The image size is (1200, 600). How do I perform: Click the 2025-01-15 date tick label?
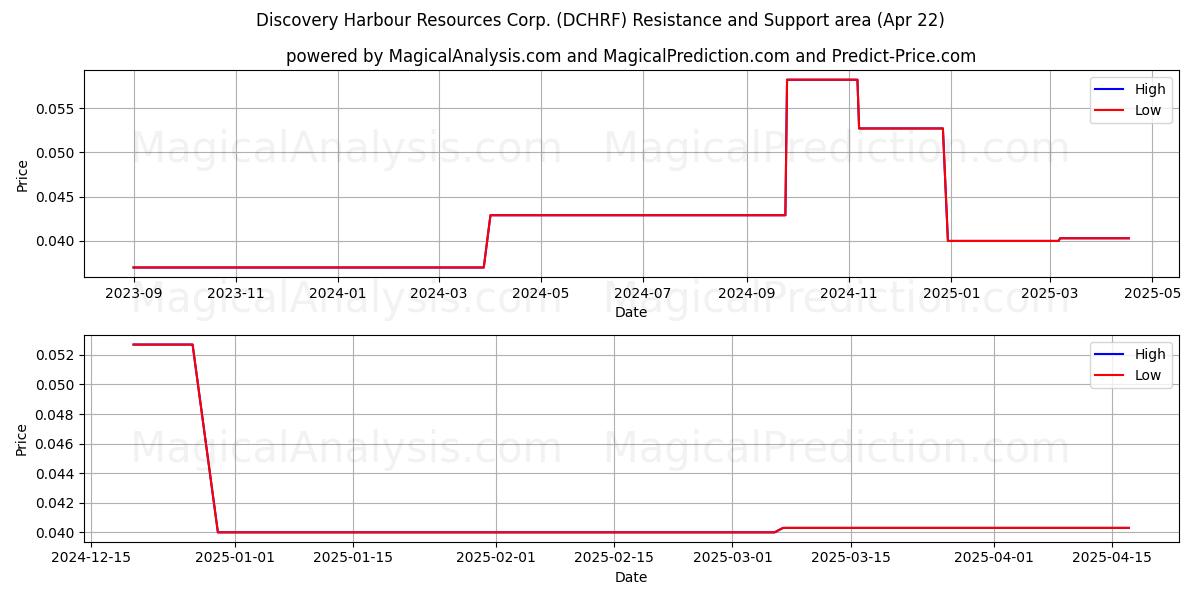[x=352, y=559]
